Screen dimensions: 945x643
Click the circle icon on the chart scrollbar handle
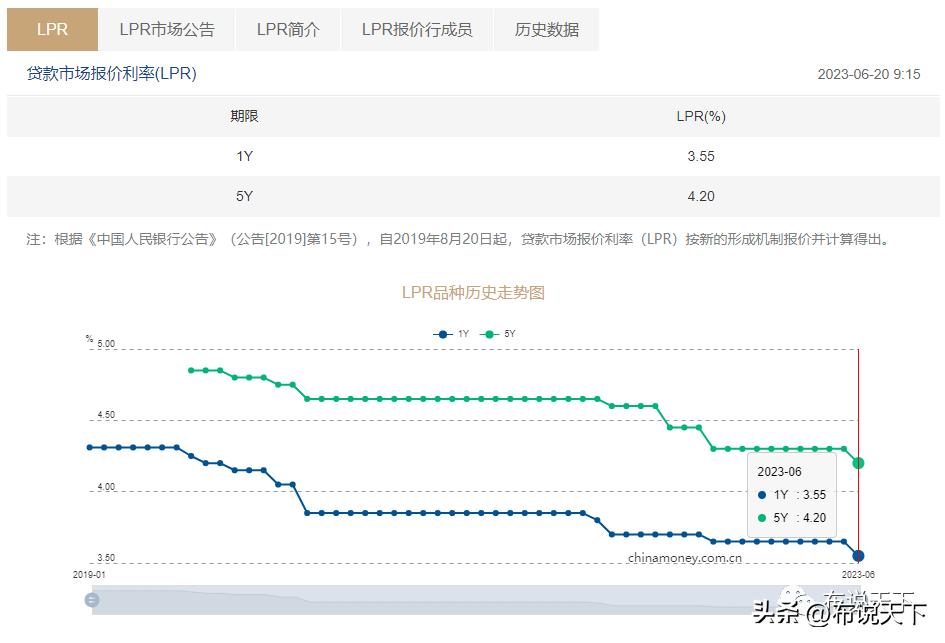pyautogui.click(x=92, y=600)
